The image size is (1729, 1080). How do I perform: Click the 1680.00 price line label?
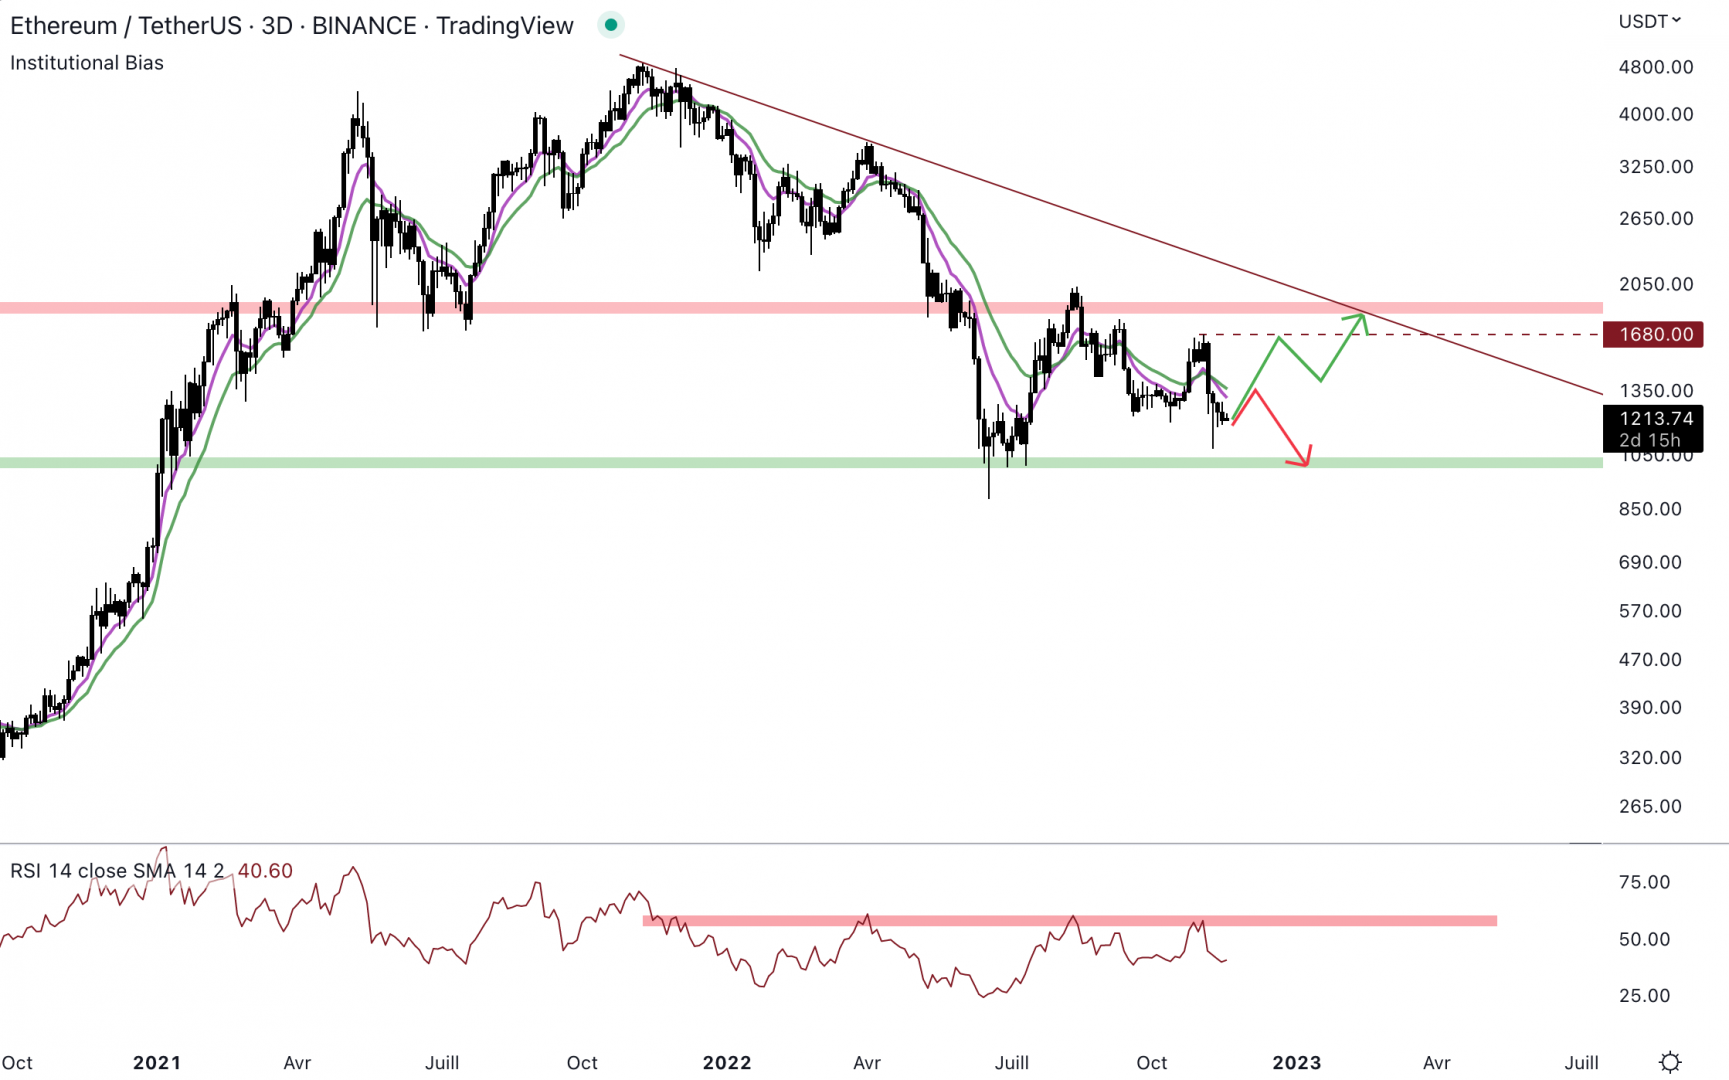pos(1652,334)
